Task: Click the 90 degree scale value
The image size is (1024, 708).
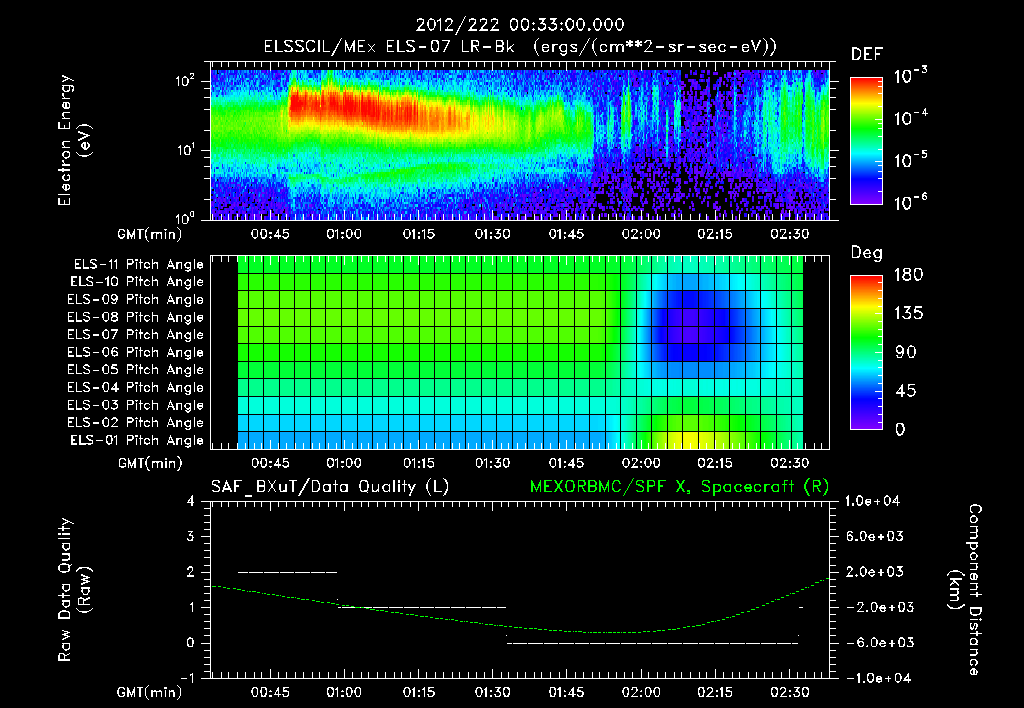Action: 905,352
